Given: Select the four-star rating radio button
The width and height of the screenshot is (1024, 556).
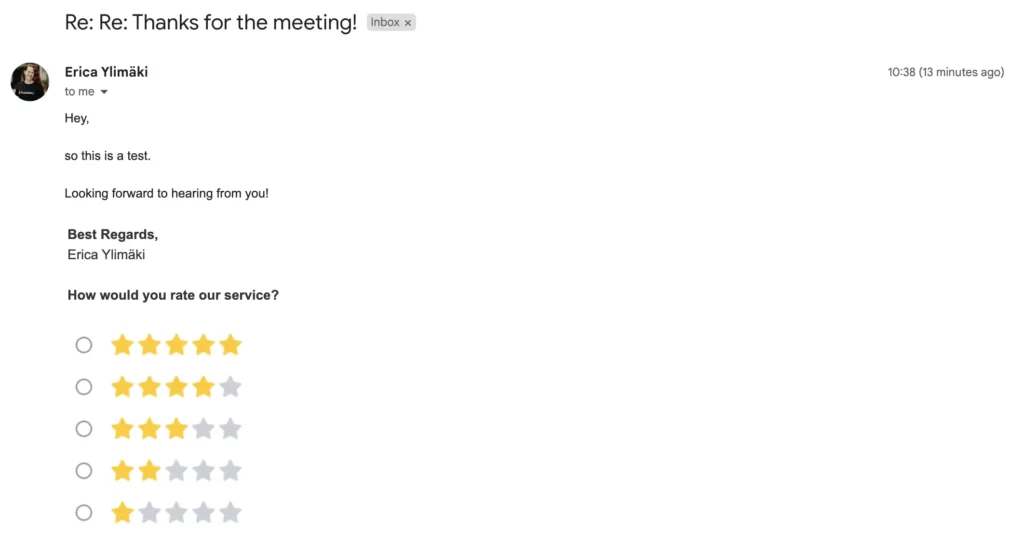Looking at the screenshot, I should [x=84, y=387].
